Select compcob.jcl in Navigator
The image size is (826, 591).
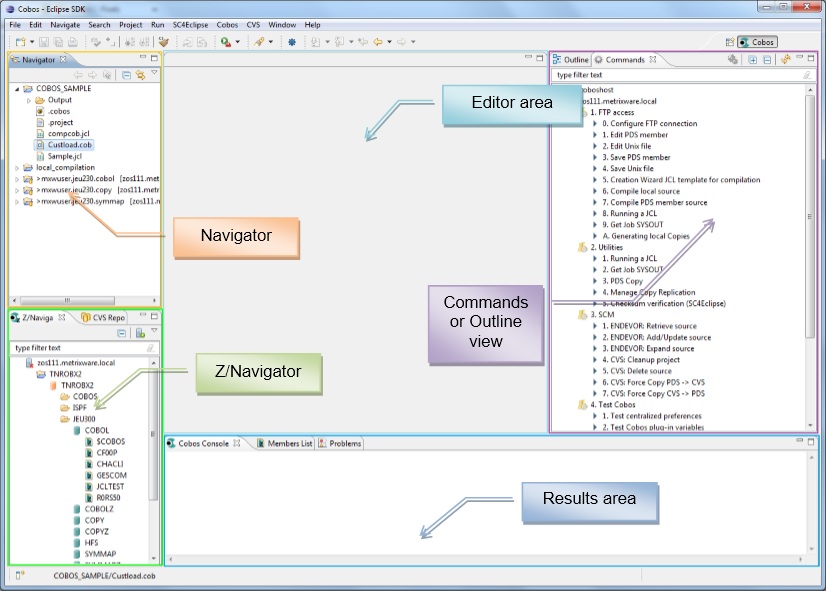click(x=63, y=134)
